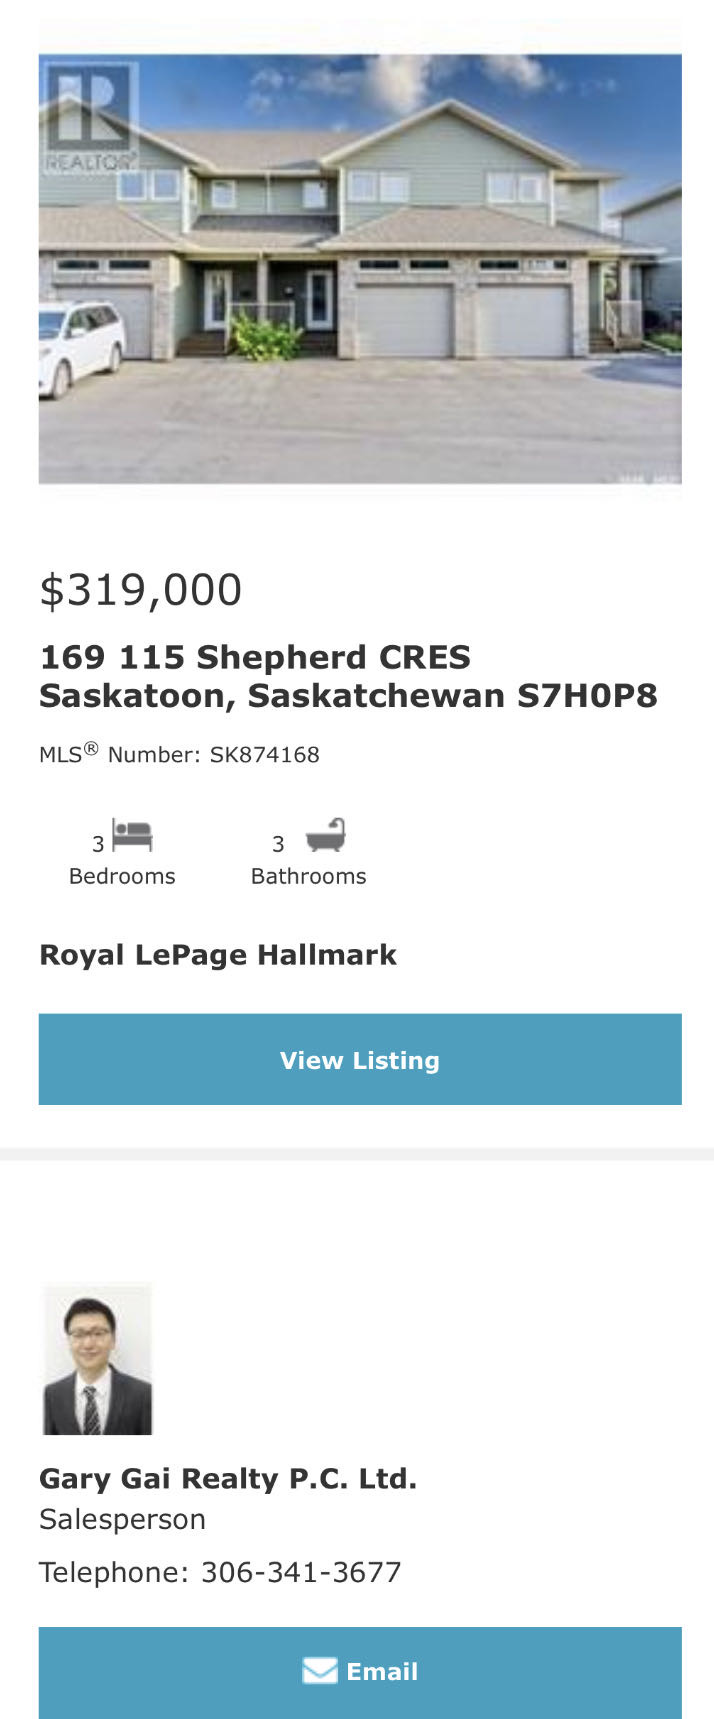Click the Bathrooms label
714x1719 pixels.
coord(308,876)
